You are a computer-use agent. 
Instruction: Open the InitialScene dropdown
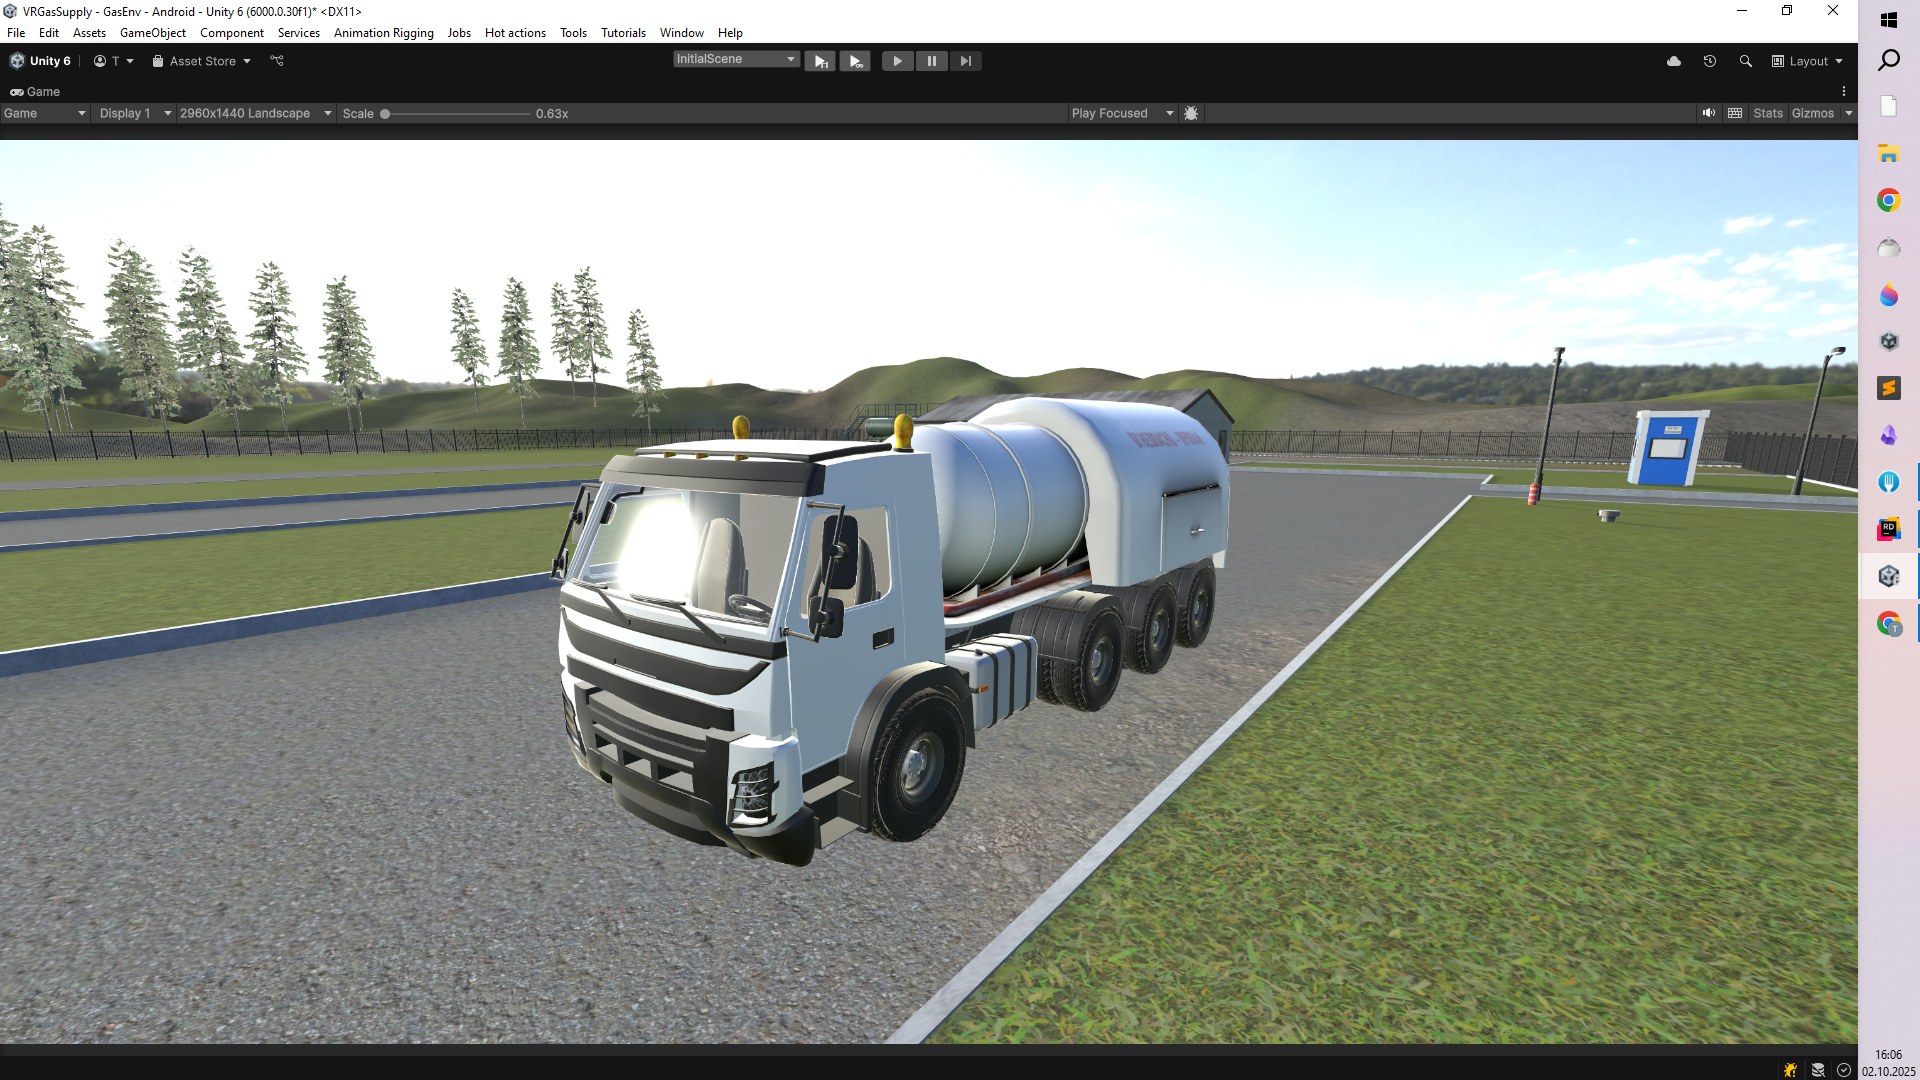point(736,59)
